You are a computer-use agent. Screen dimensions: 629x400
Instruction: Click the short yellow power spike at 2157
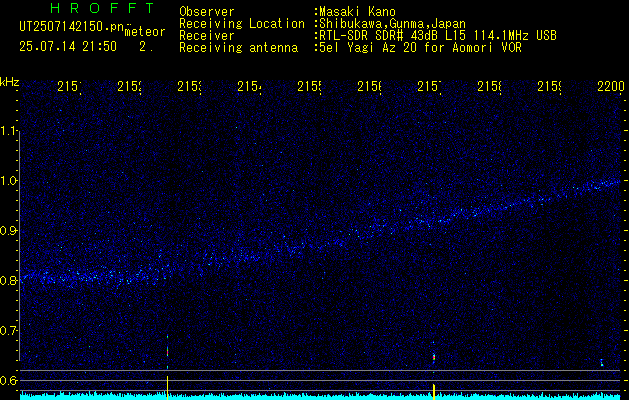point(434,391)
